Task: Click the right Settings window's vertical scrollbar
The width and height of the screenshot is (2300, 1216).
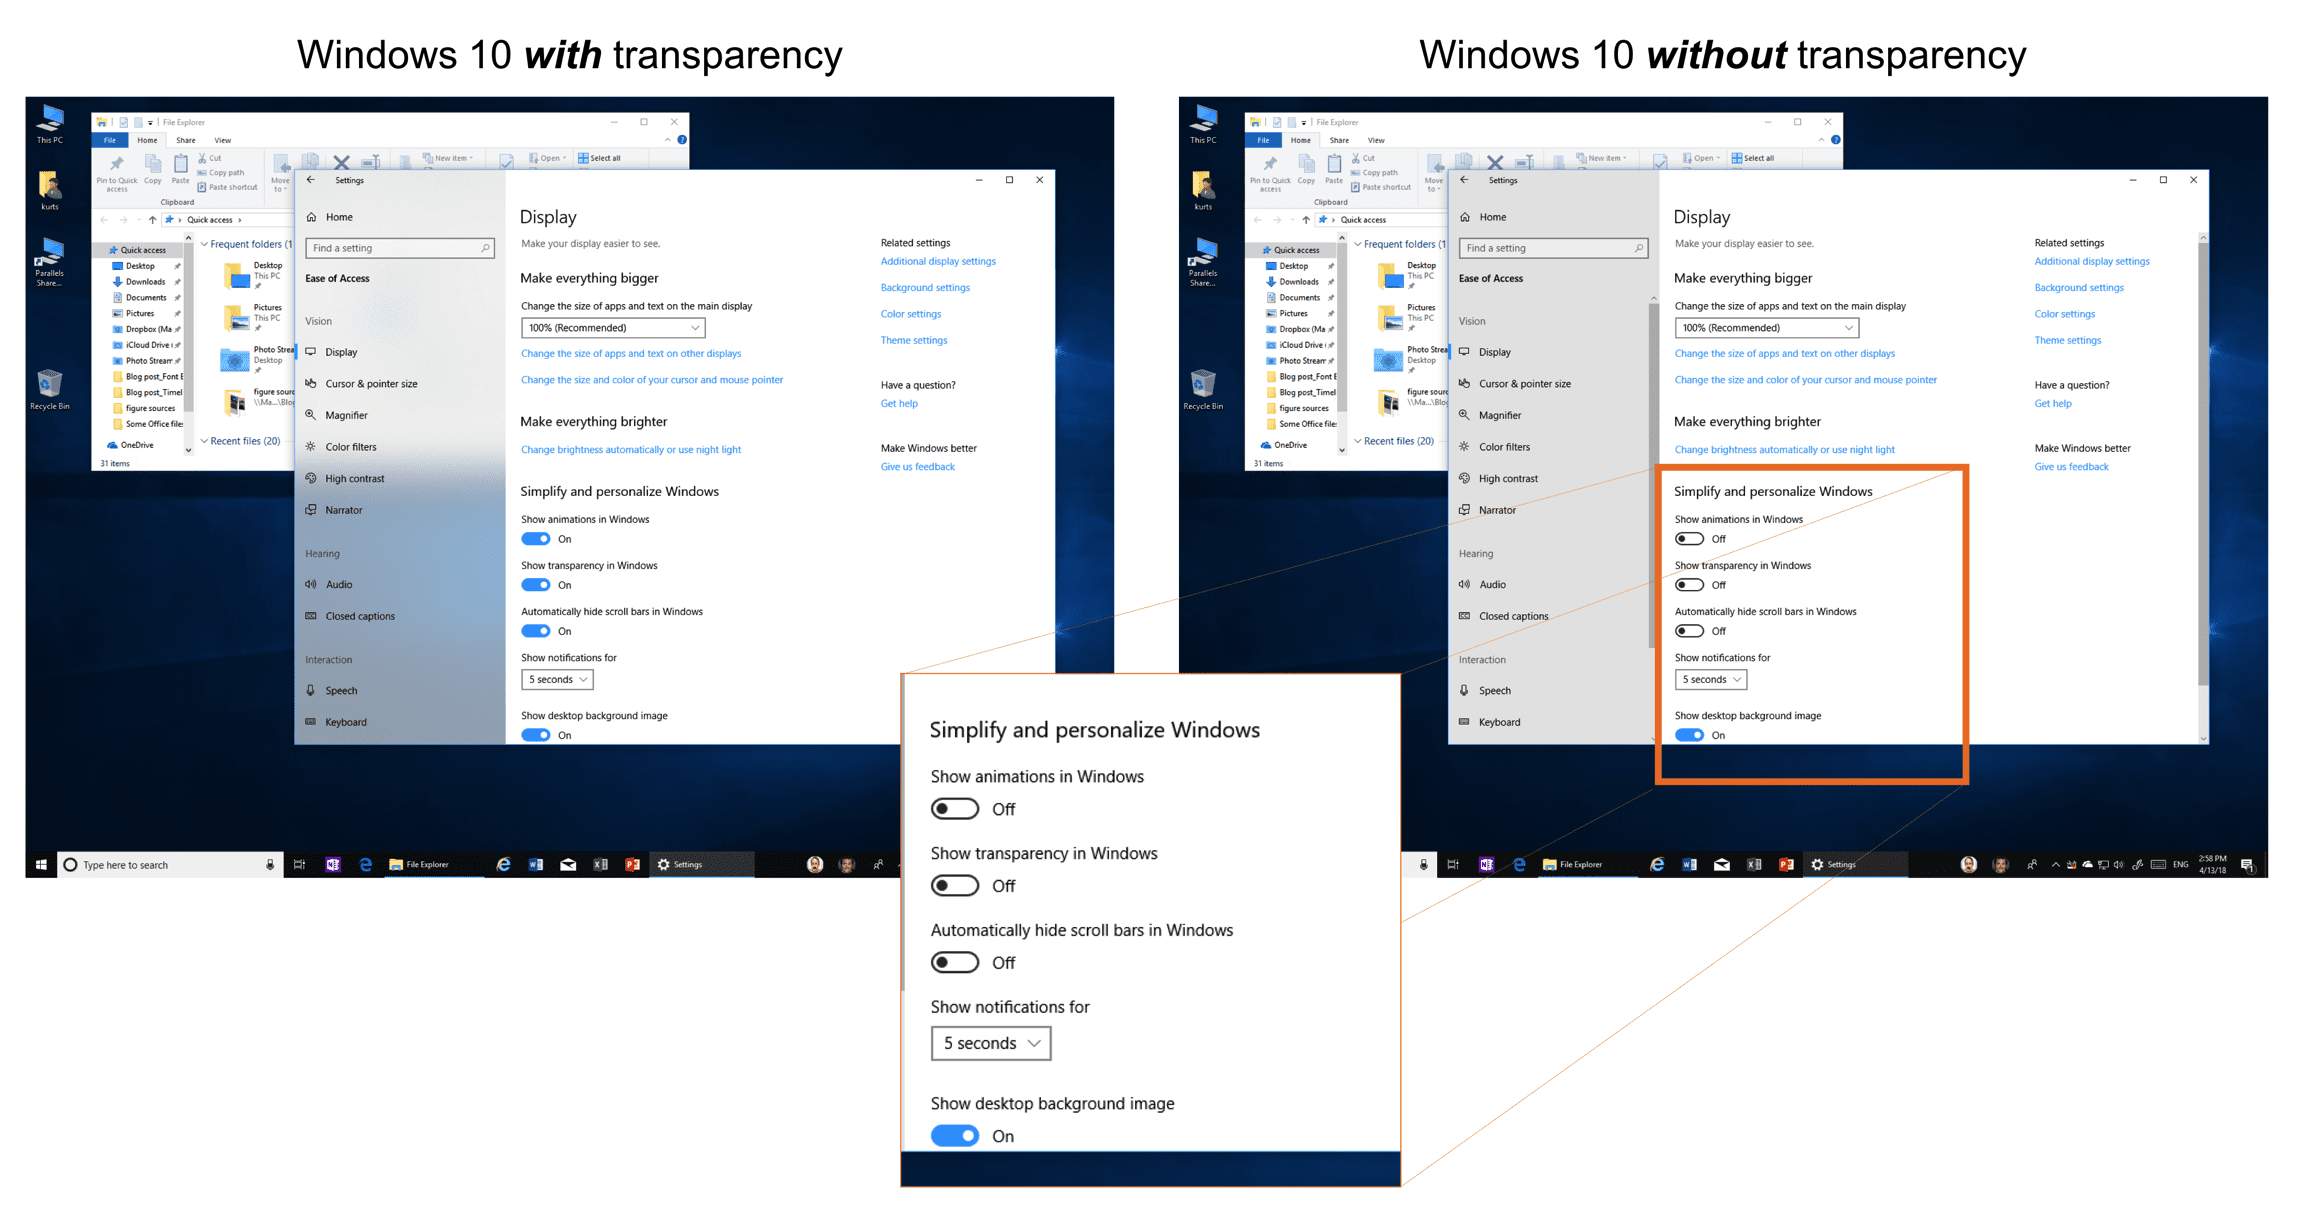Action: coord(2203,460)
